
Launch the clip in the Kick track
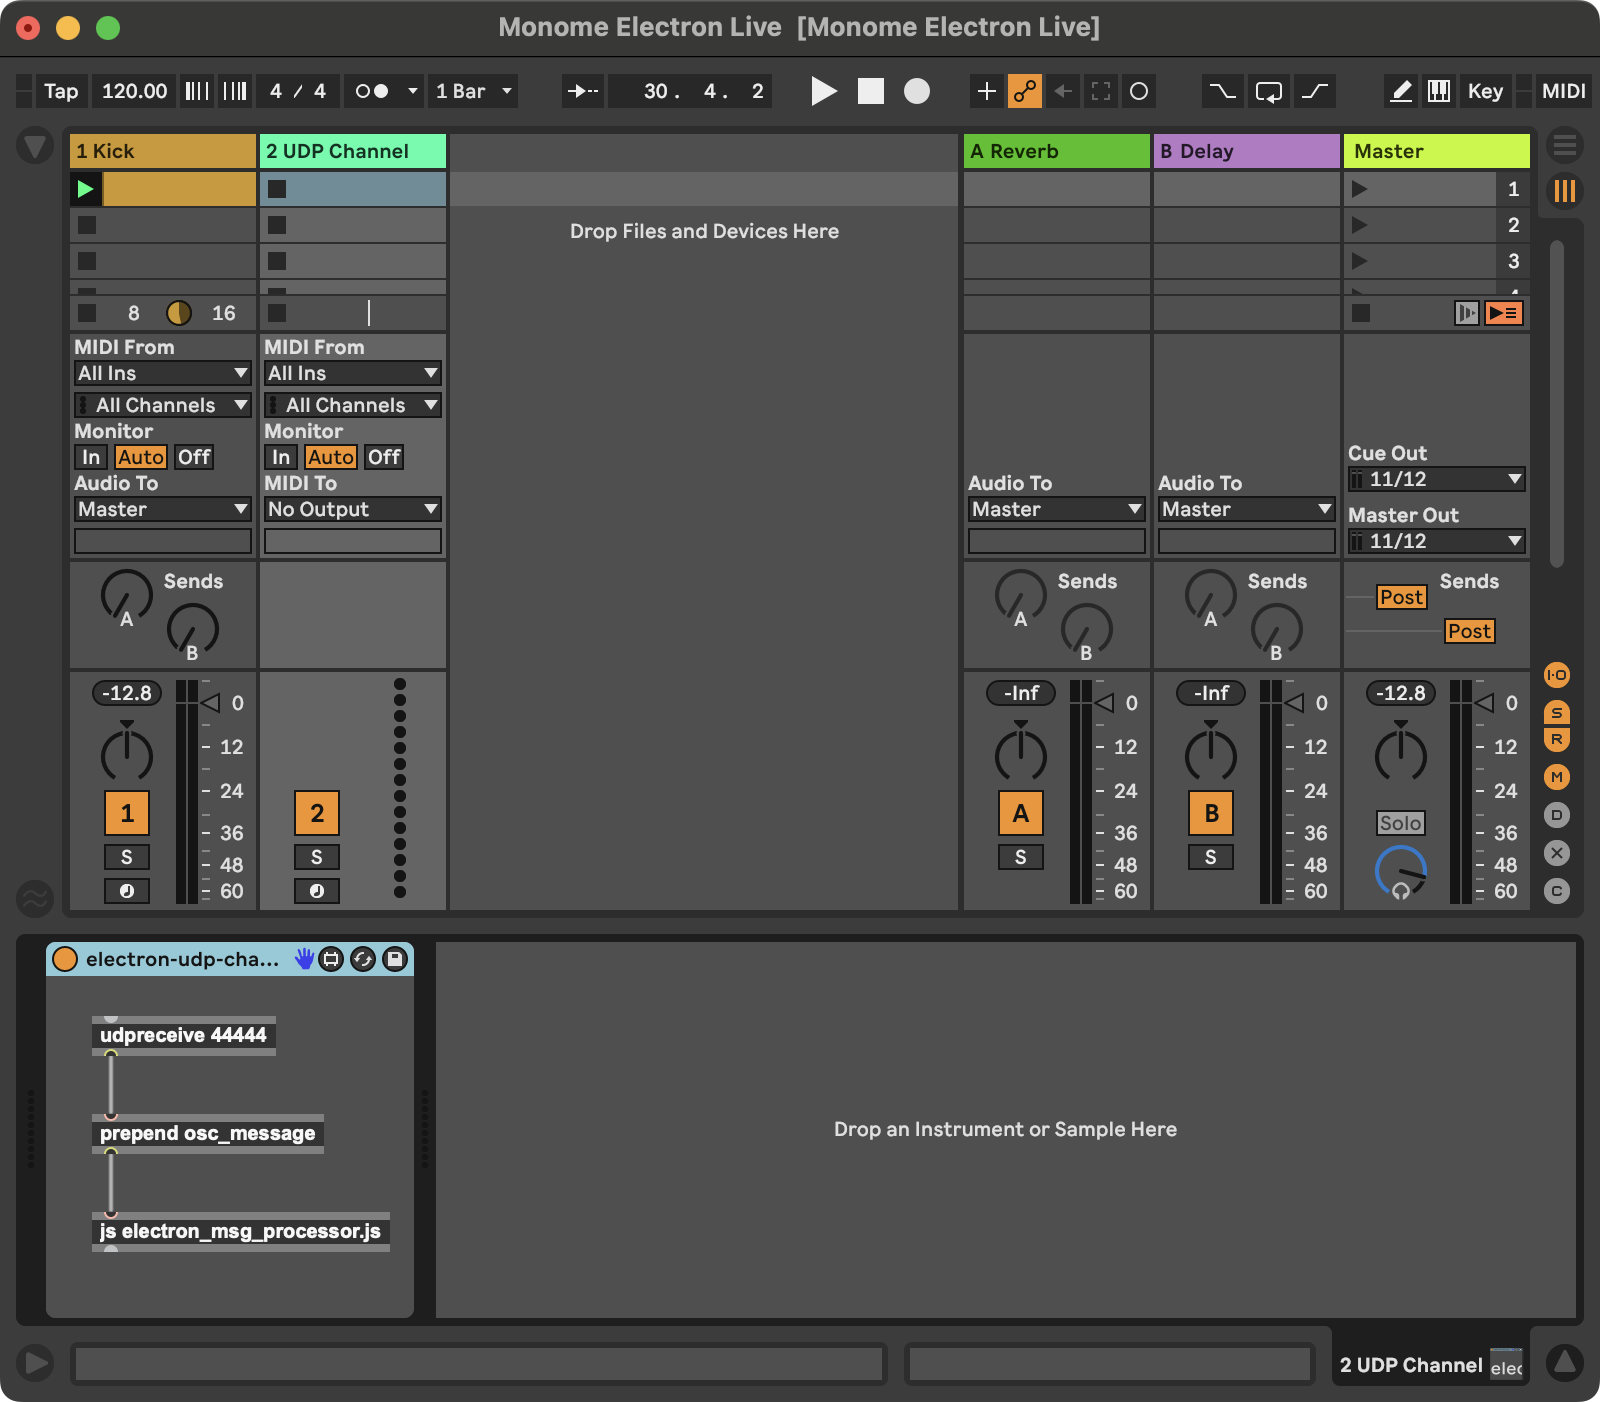(x=86, y=189)
